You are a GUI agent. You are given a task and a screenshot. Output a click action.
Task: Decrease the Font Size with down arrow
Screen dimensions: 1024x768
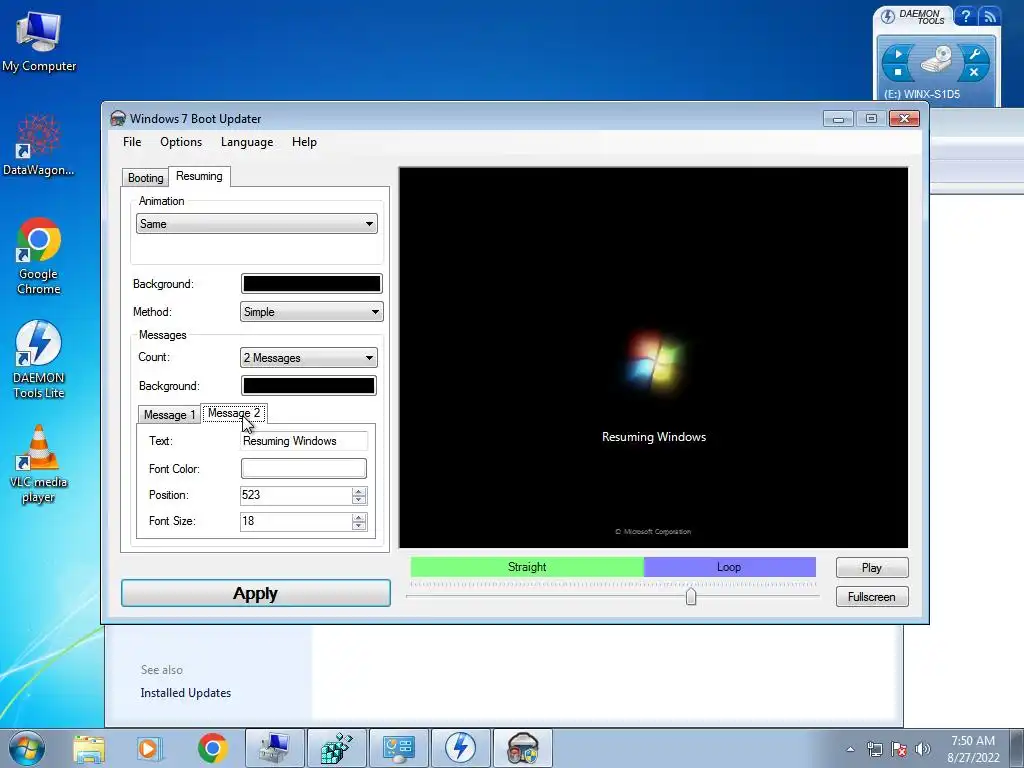pyautogui.click(x=359, y=526)
